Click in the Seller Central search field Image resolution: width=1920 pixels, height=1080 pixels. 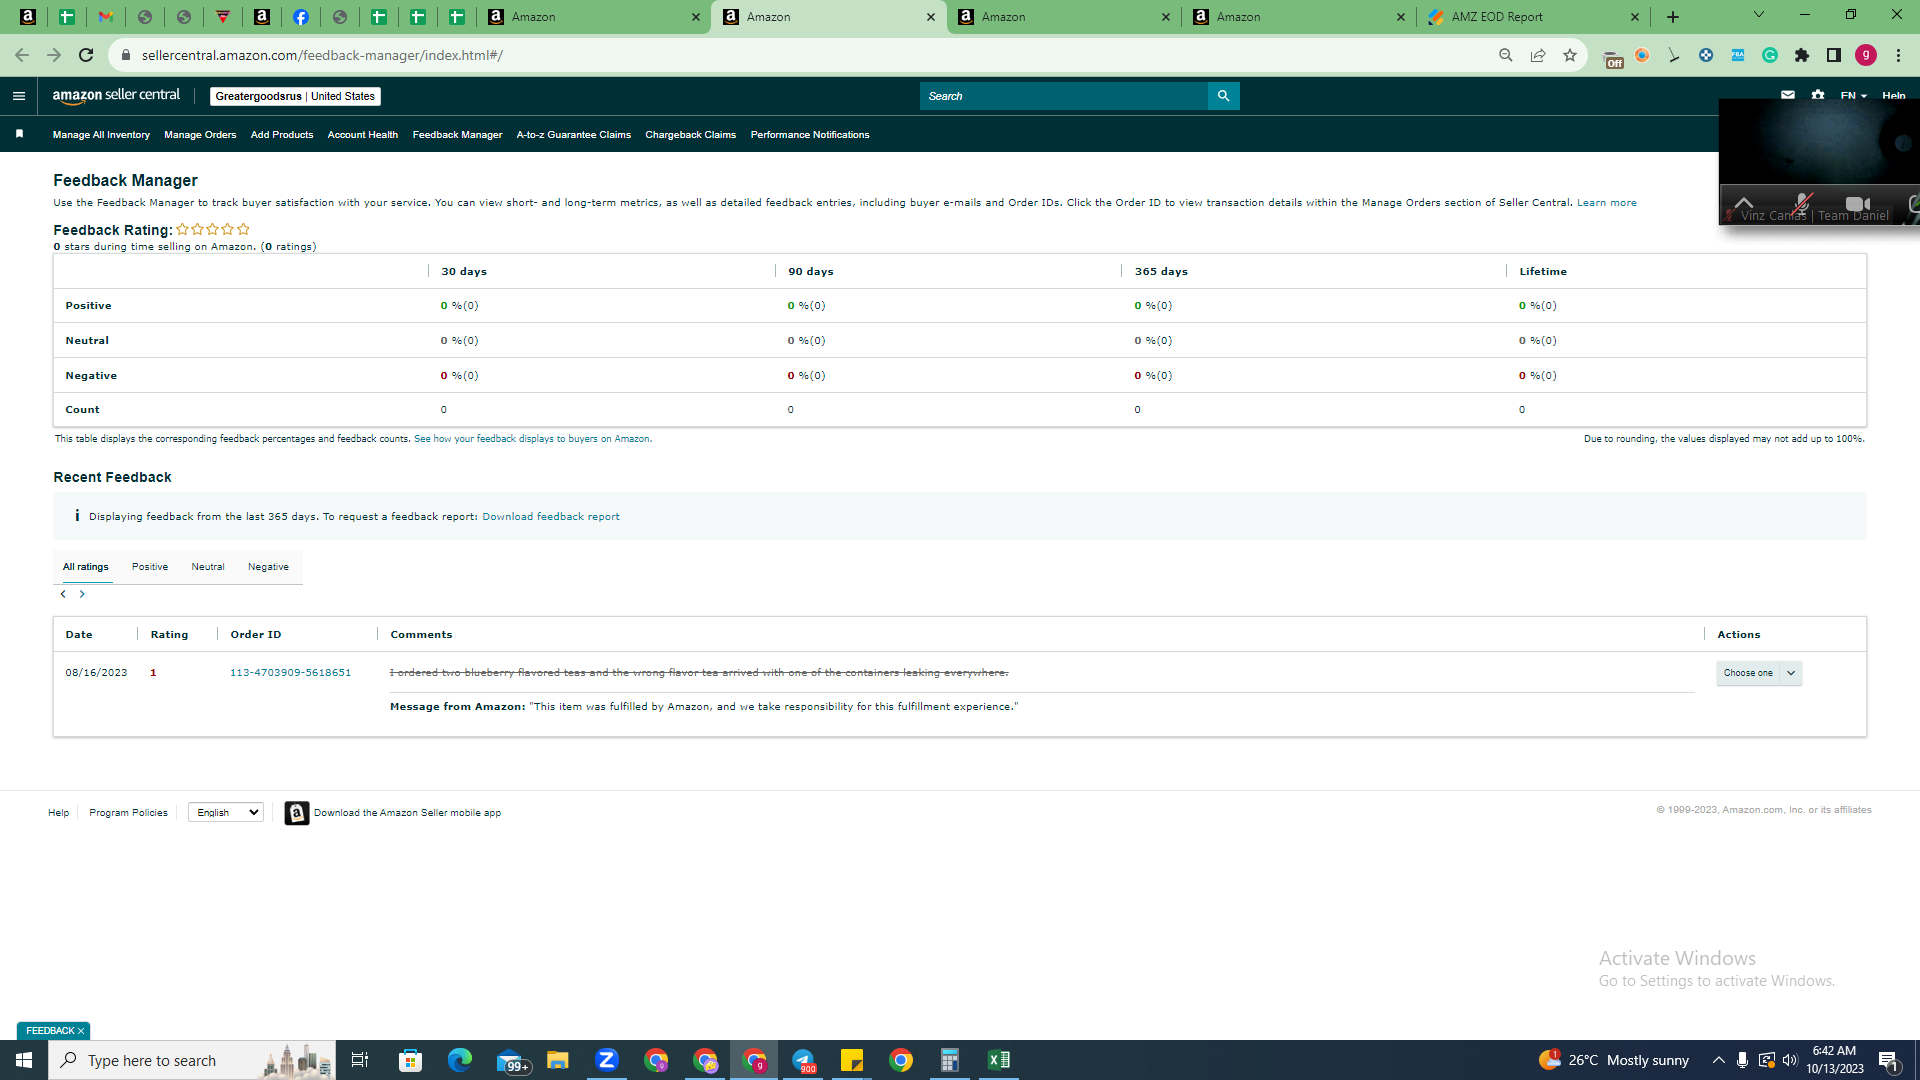[x=1064, y=96]
